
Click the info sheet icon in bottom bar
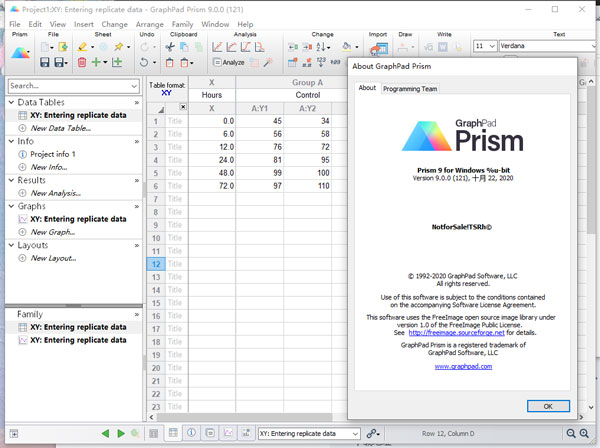[x=191, y=433]
